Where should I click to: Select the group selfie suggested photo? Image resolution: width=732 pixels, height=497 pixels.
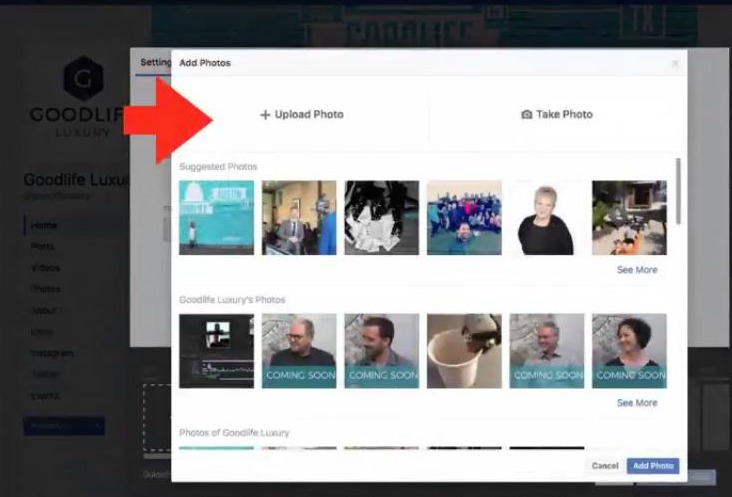(x=464, y=217)
